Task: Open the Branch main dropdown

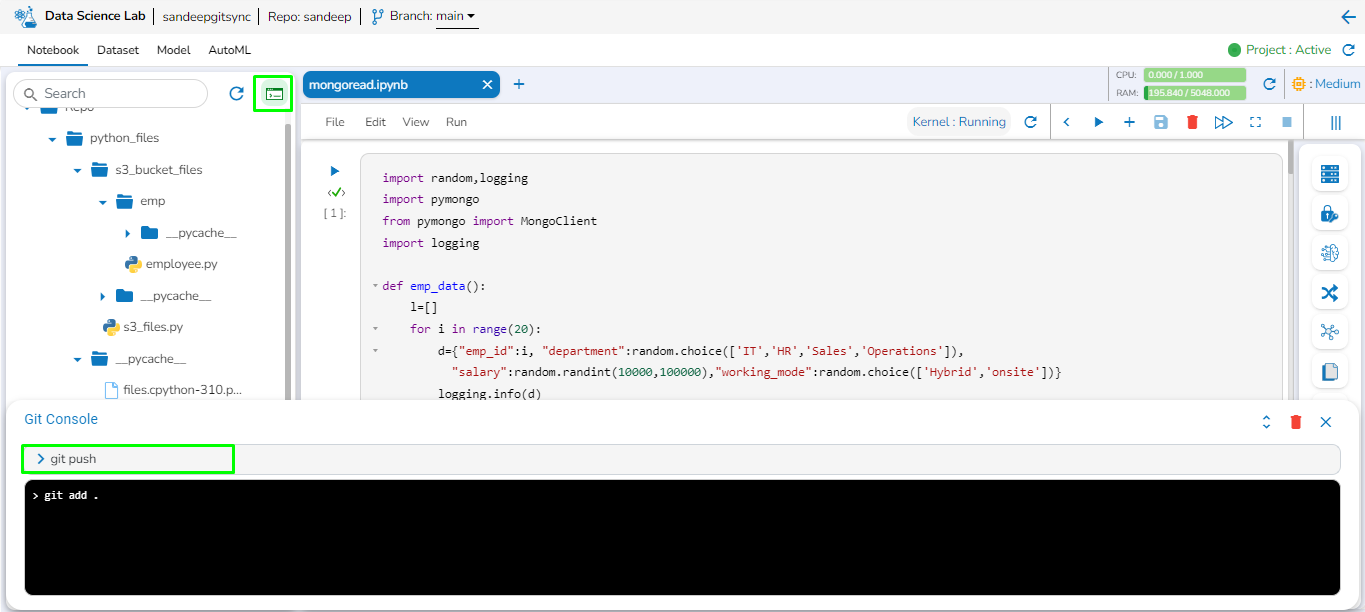Action: click(456, 17)
